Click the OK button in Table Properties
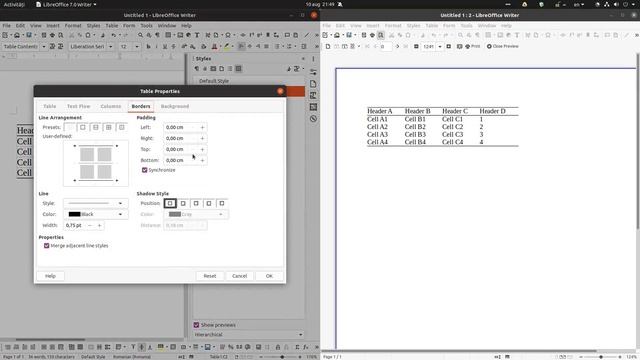This screenshot has width=640, height=360. pyautogui.click(x=269, y=276)
